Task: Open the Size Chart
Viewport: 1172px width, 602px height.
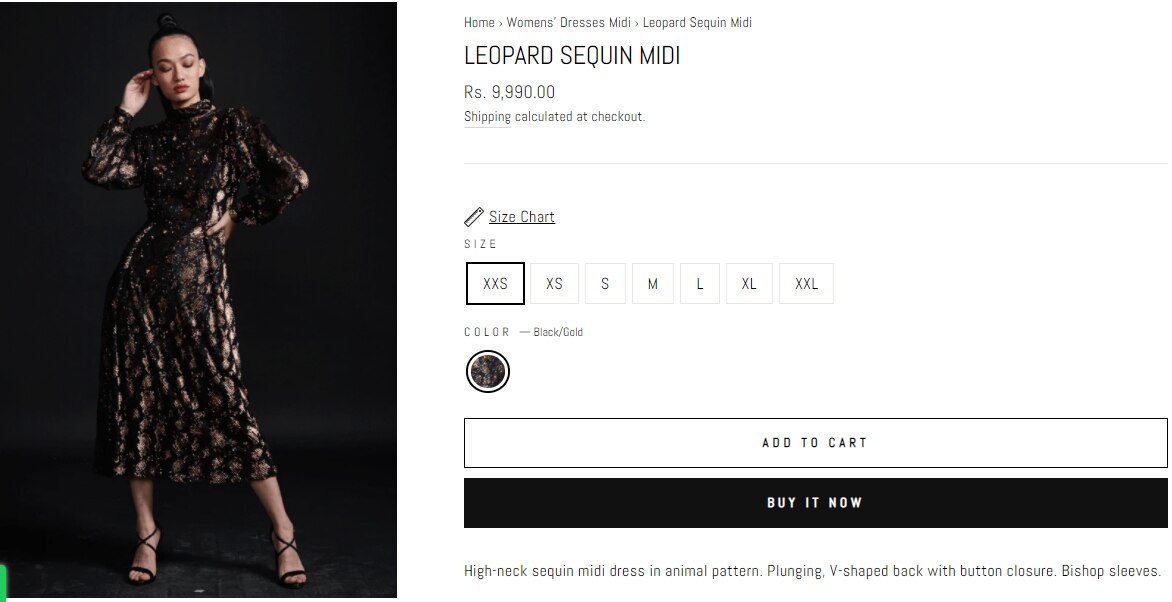Action: click(x=522, y=216)
